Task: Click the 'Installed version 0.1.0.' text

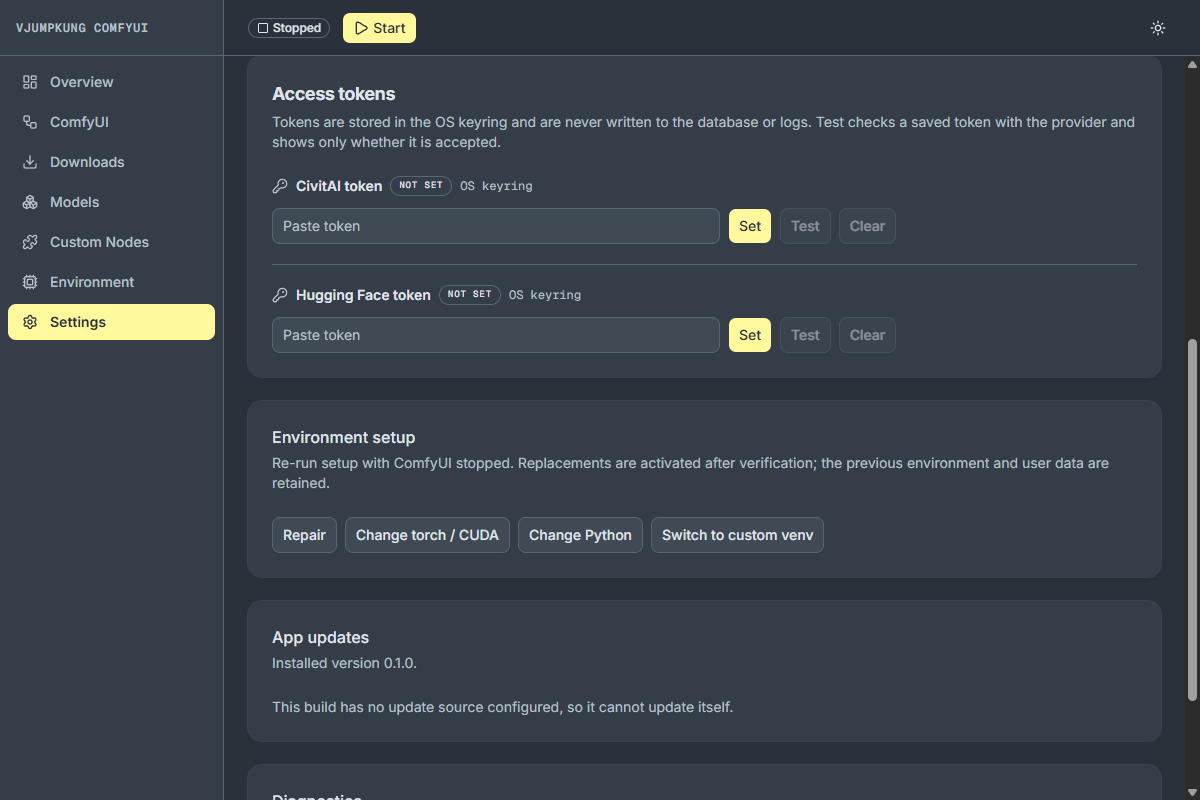Action: (345, 663)
